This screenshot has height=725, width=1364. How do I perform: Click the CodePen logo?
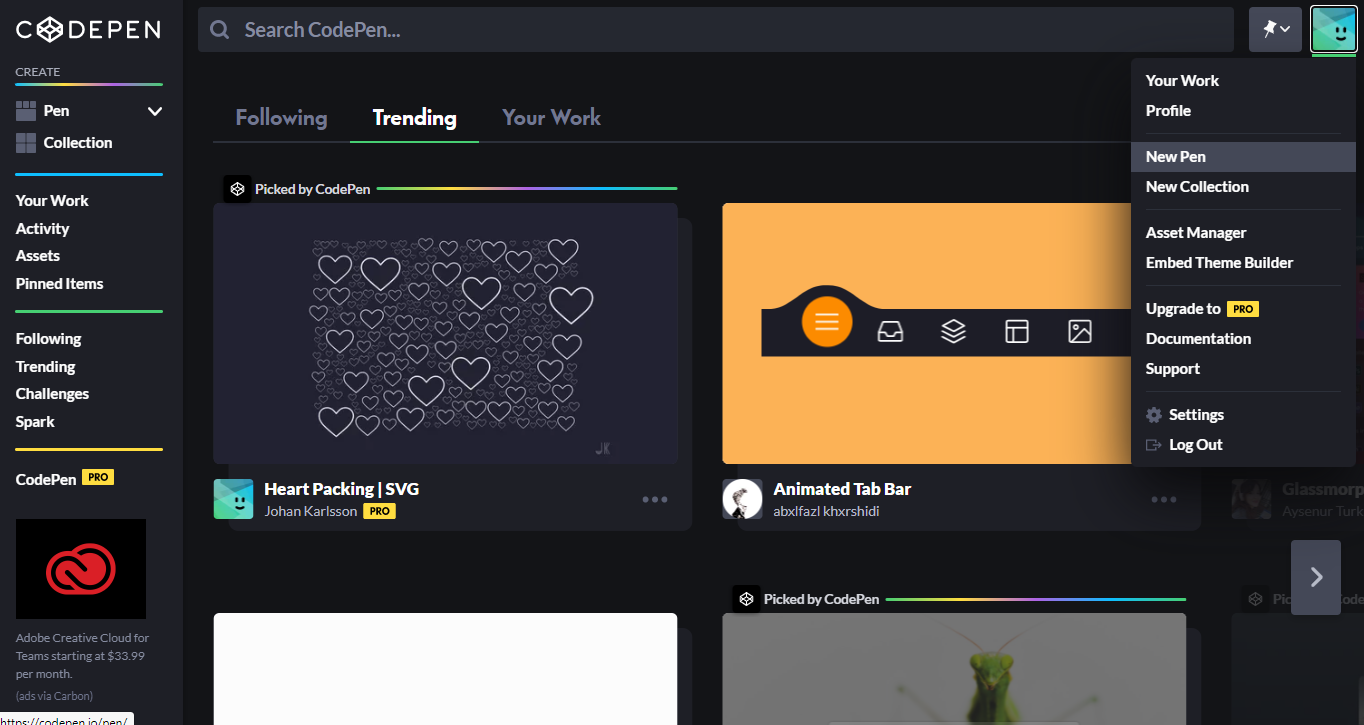pos(88,30)
